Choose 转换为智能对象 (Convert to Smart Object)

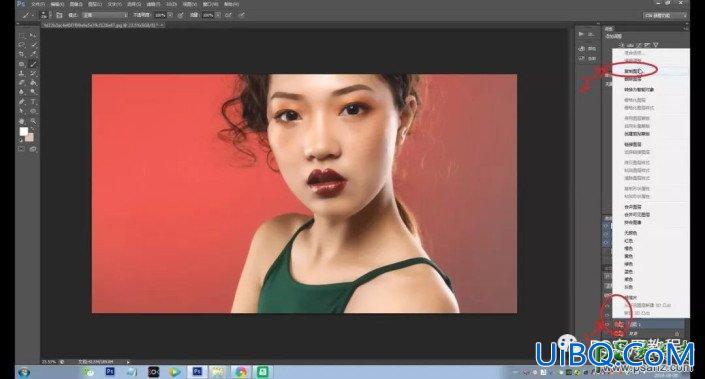639,89
